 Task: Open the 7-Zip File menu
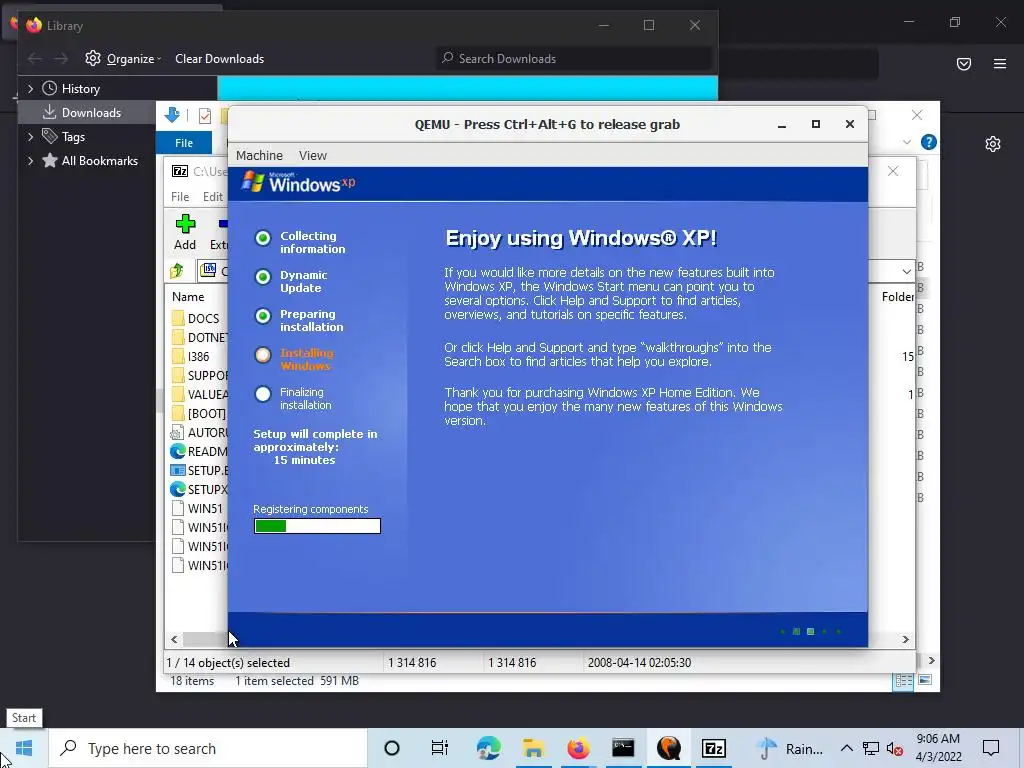tap(180, 197)
